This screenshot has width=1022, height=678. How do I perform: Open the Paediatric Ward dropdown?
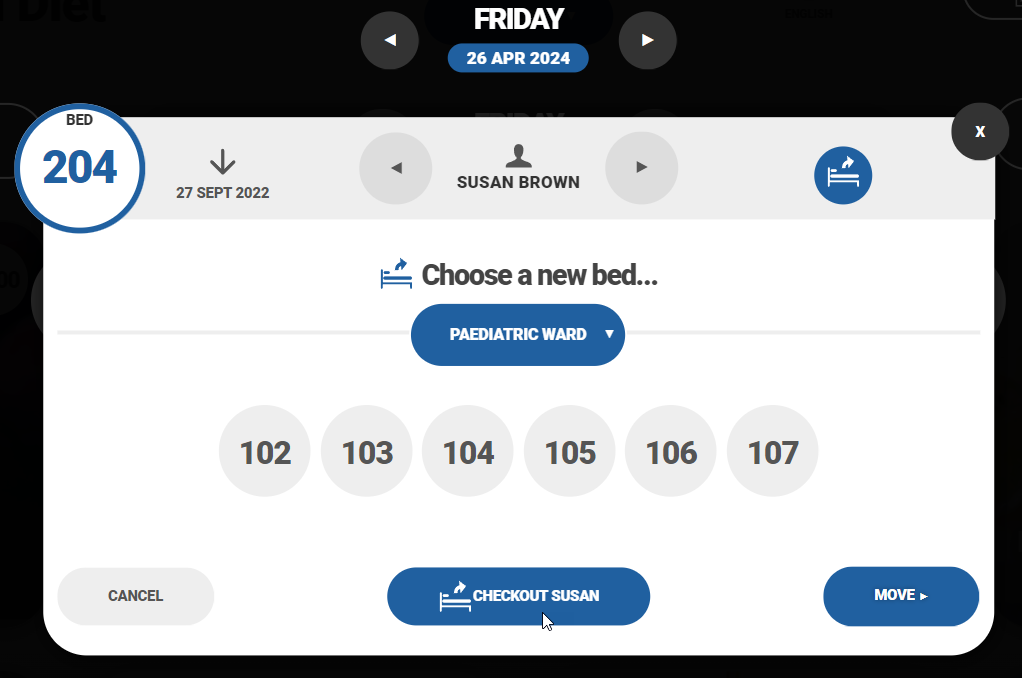point(518,335)
